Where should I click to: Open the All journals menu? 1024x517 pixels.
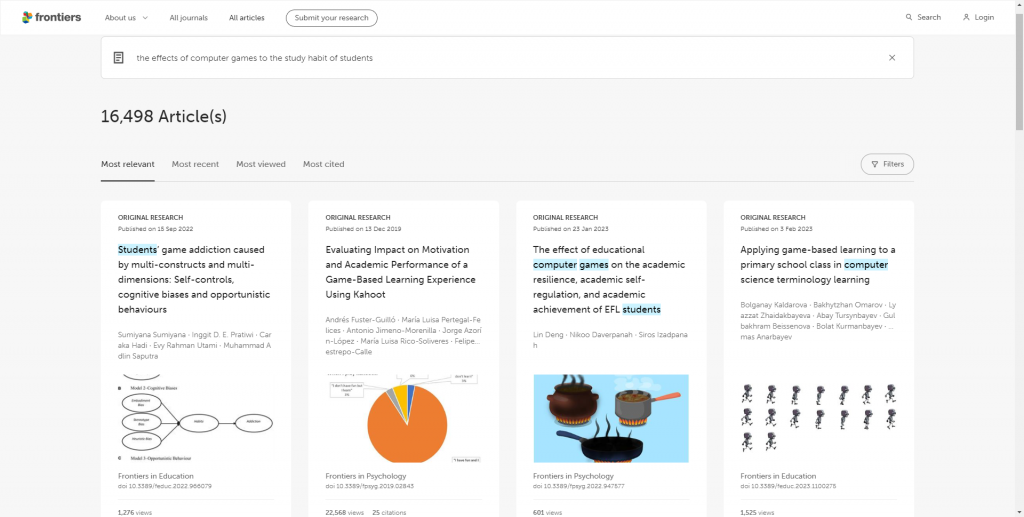pos(189,18)
